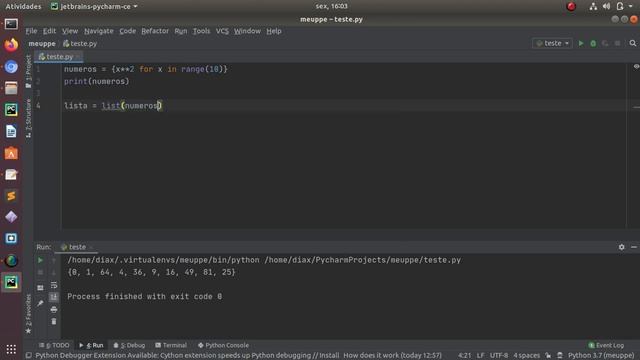Toggle scroll to end in Run console

pyautogui.click(x=53, y=297)
